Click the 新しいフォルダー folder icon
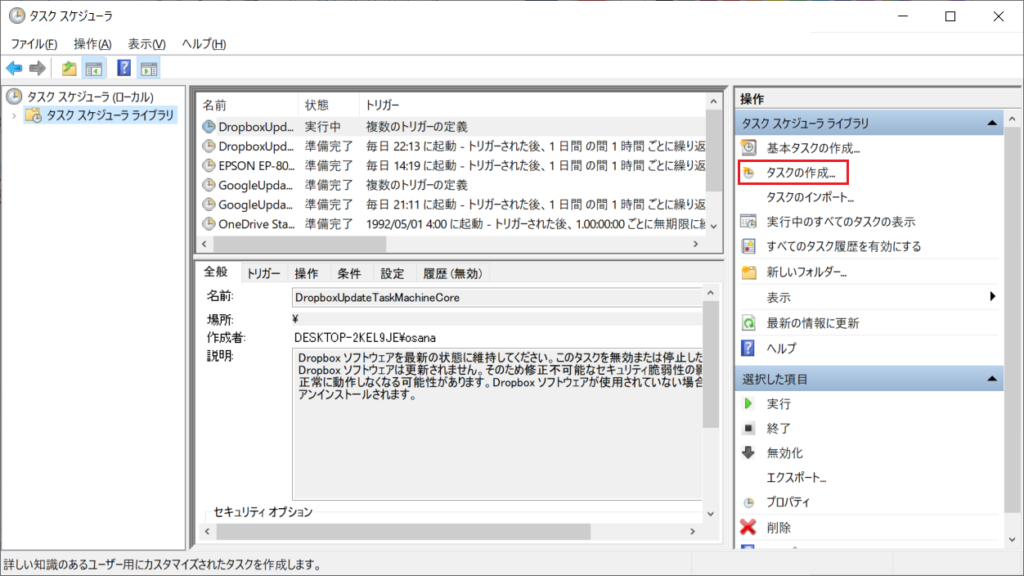 tap(748, 272)
